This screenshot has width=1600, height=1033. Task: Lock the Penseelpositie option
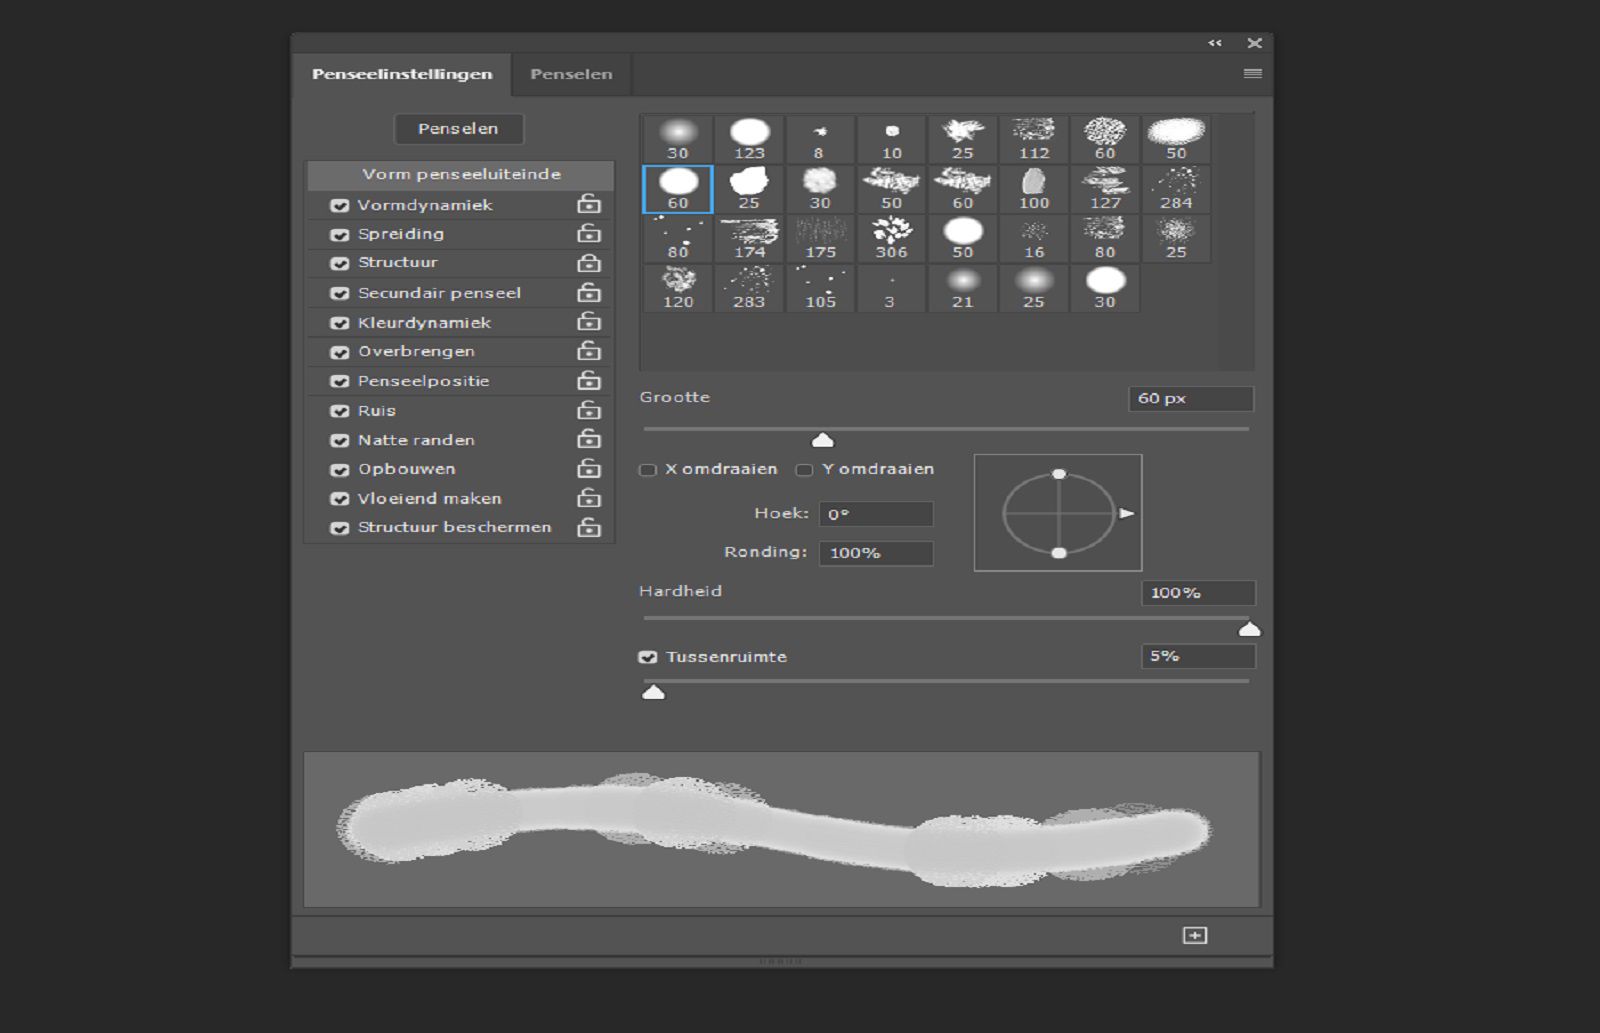point(589,381)
